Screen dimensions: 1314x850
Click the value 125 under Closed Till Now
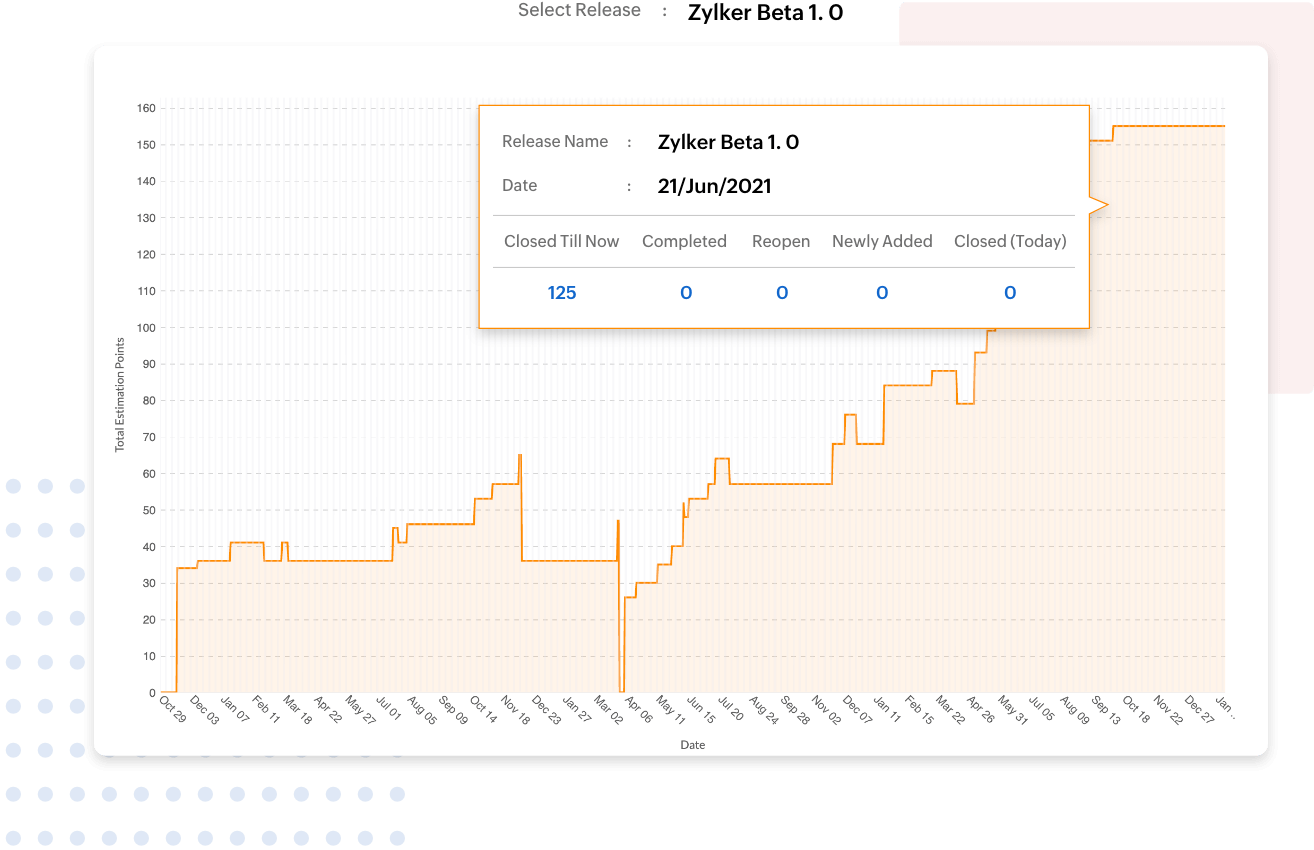pos(562,293)
